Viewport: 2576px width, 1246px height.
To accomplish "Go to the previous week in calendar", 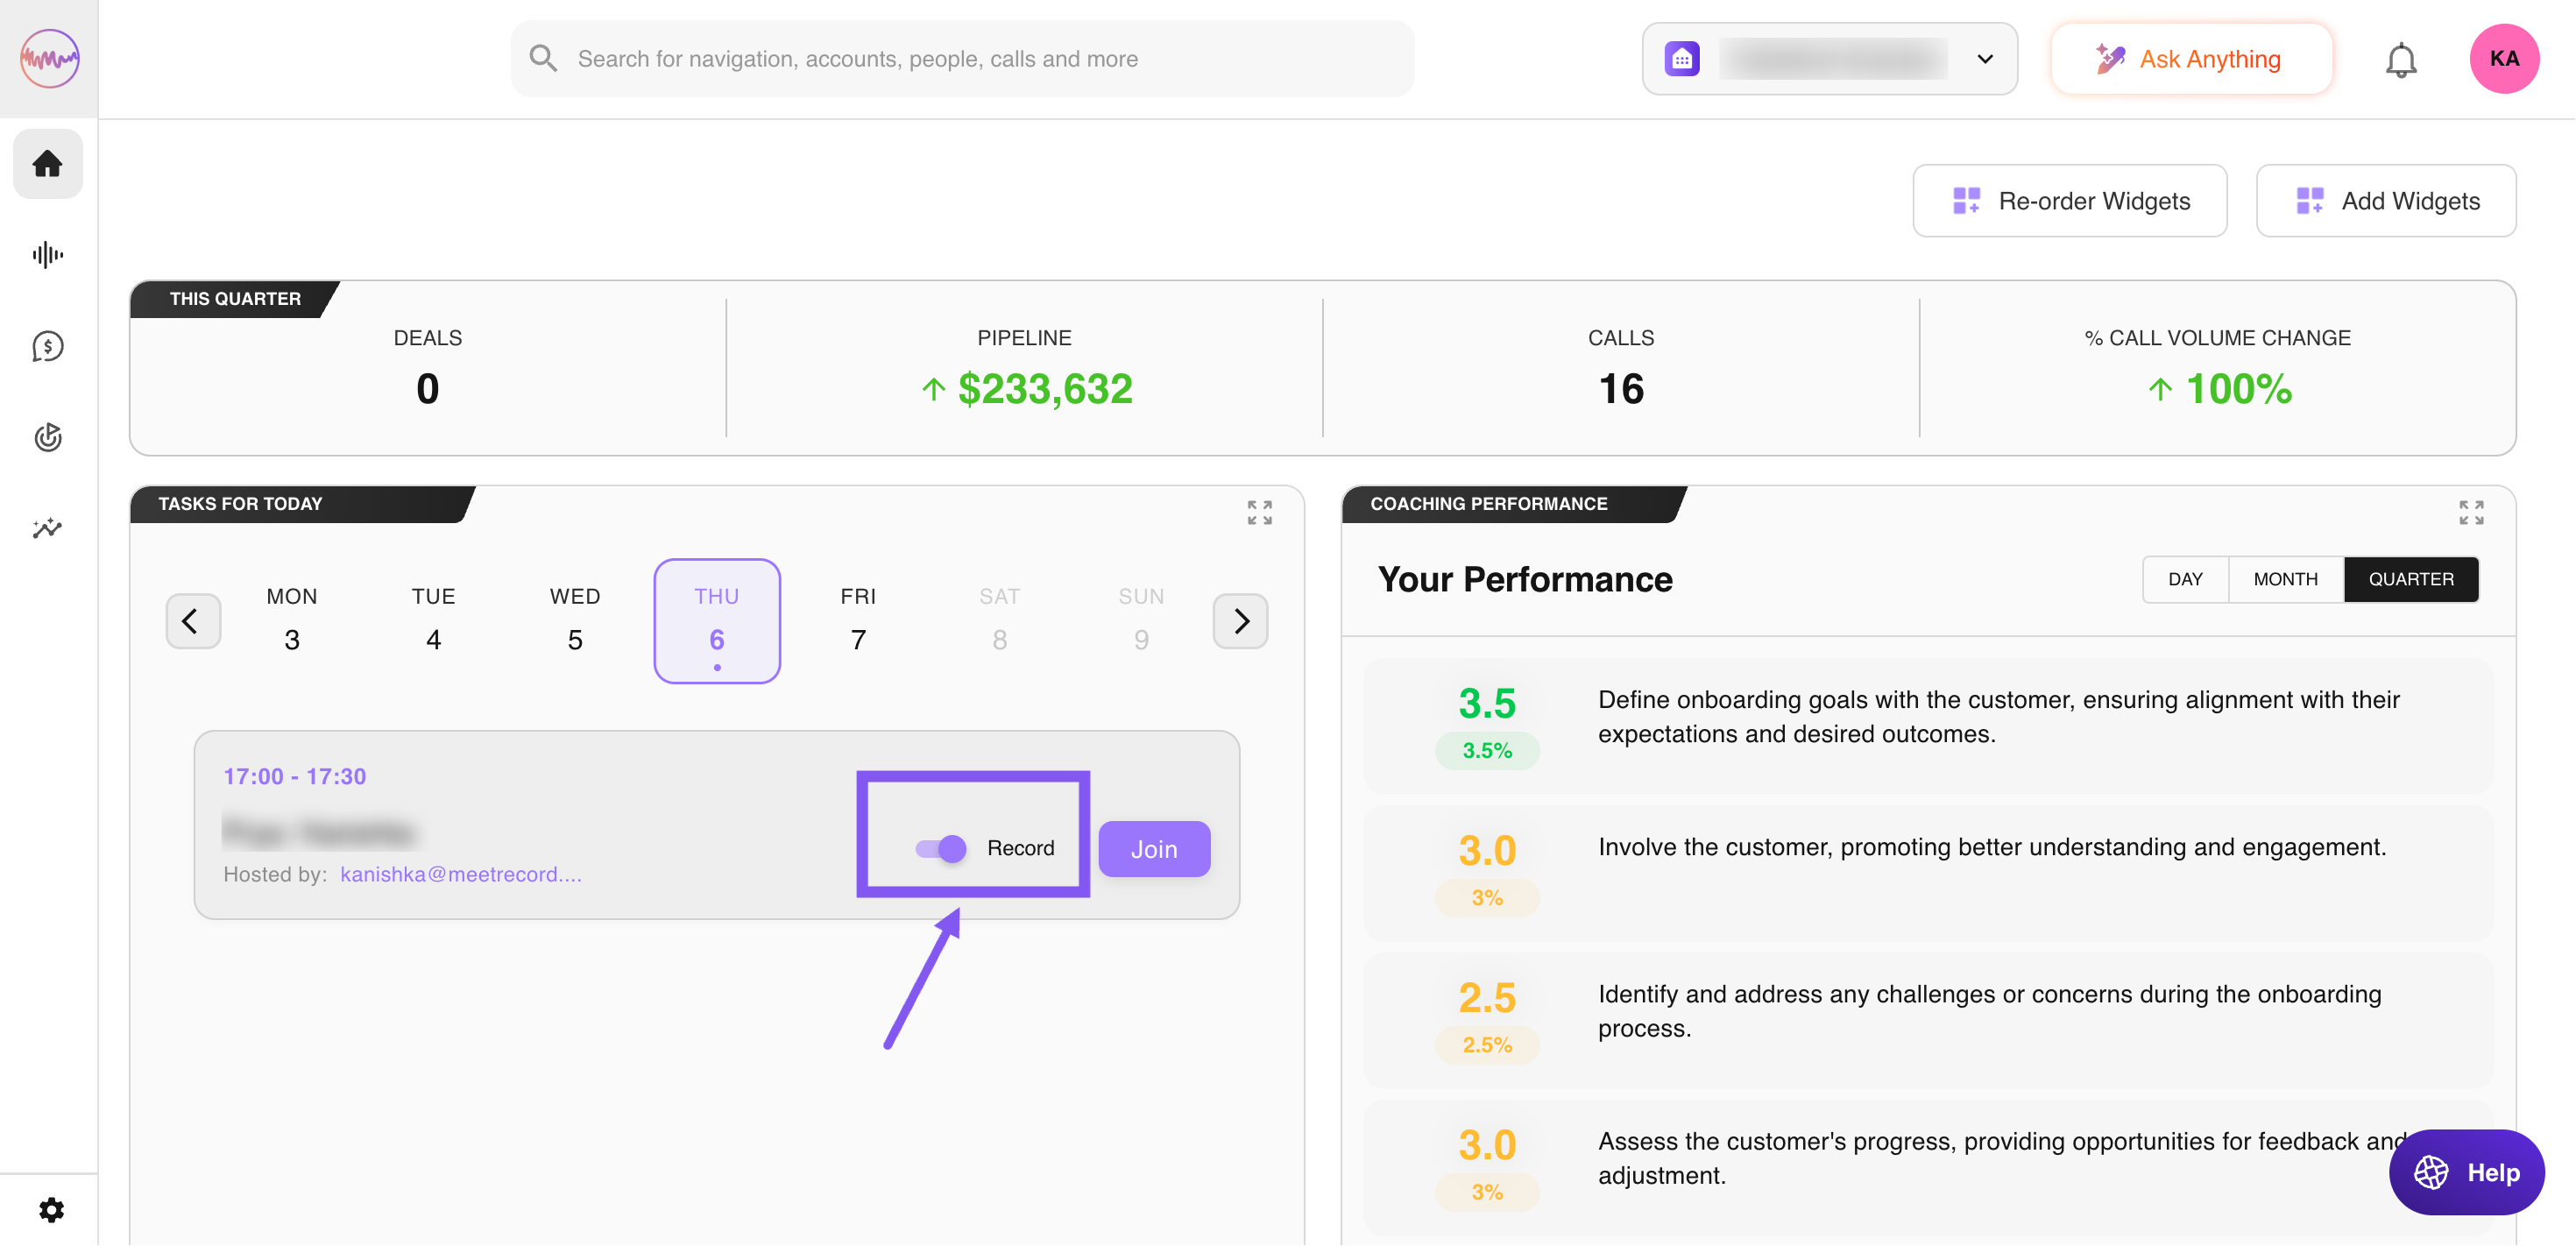I will 192,621.
